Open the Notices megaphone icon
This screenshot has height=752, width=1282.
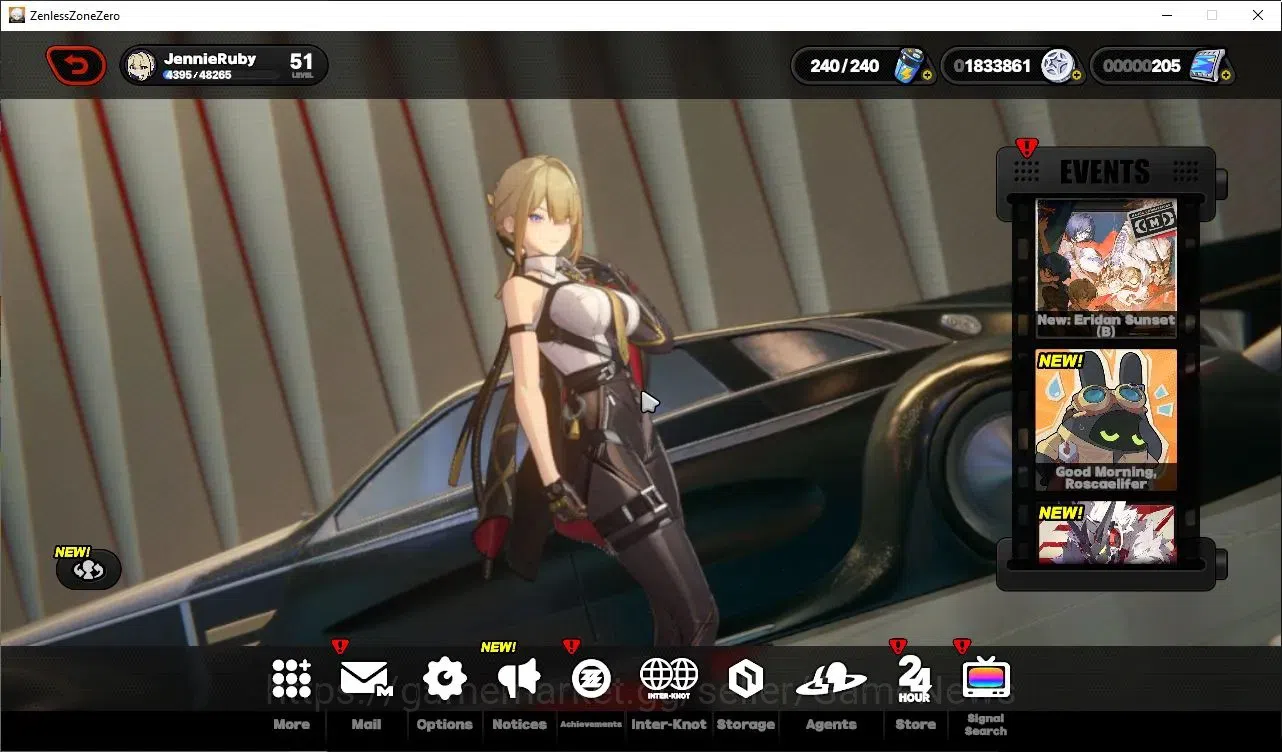click(519, 679)
